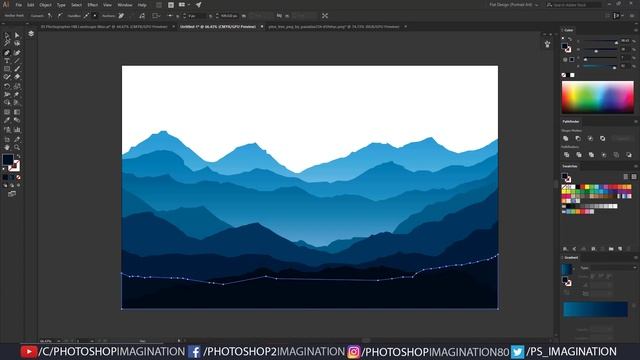This screenshot has width=640, height=360.
Task: Open the arrange documents dropdown arrow
Action: pos(190,5)
